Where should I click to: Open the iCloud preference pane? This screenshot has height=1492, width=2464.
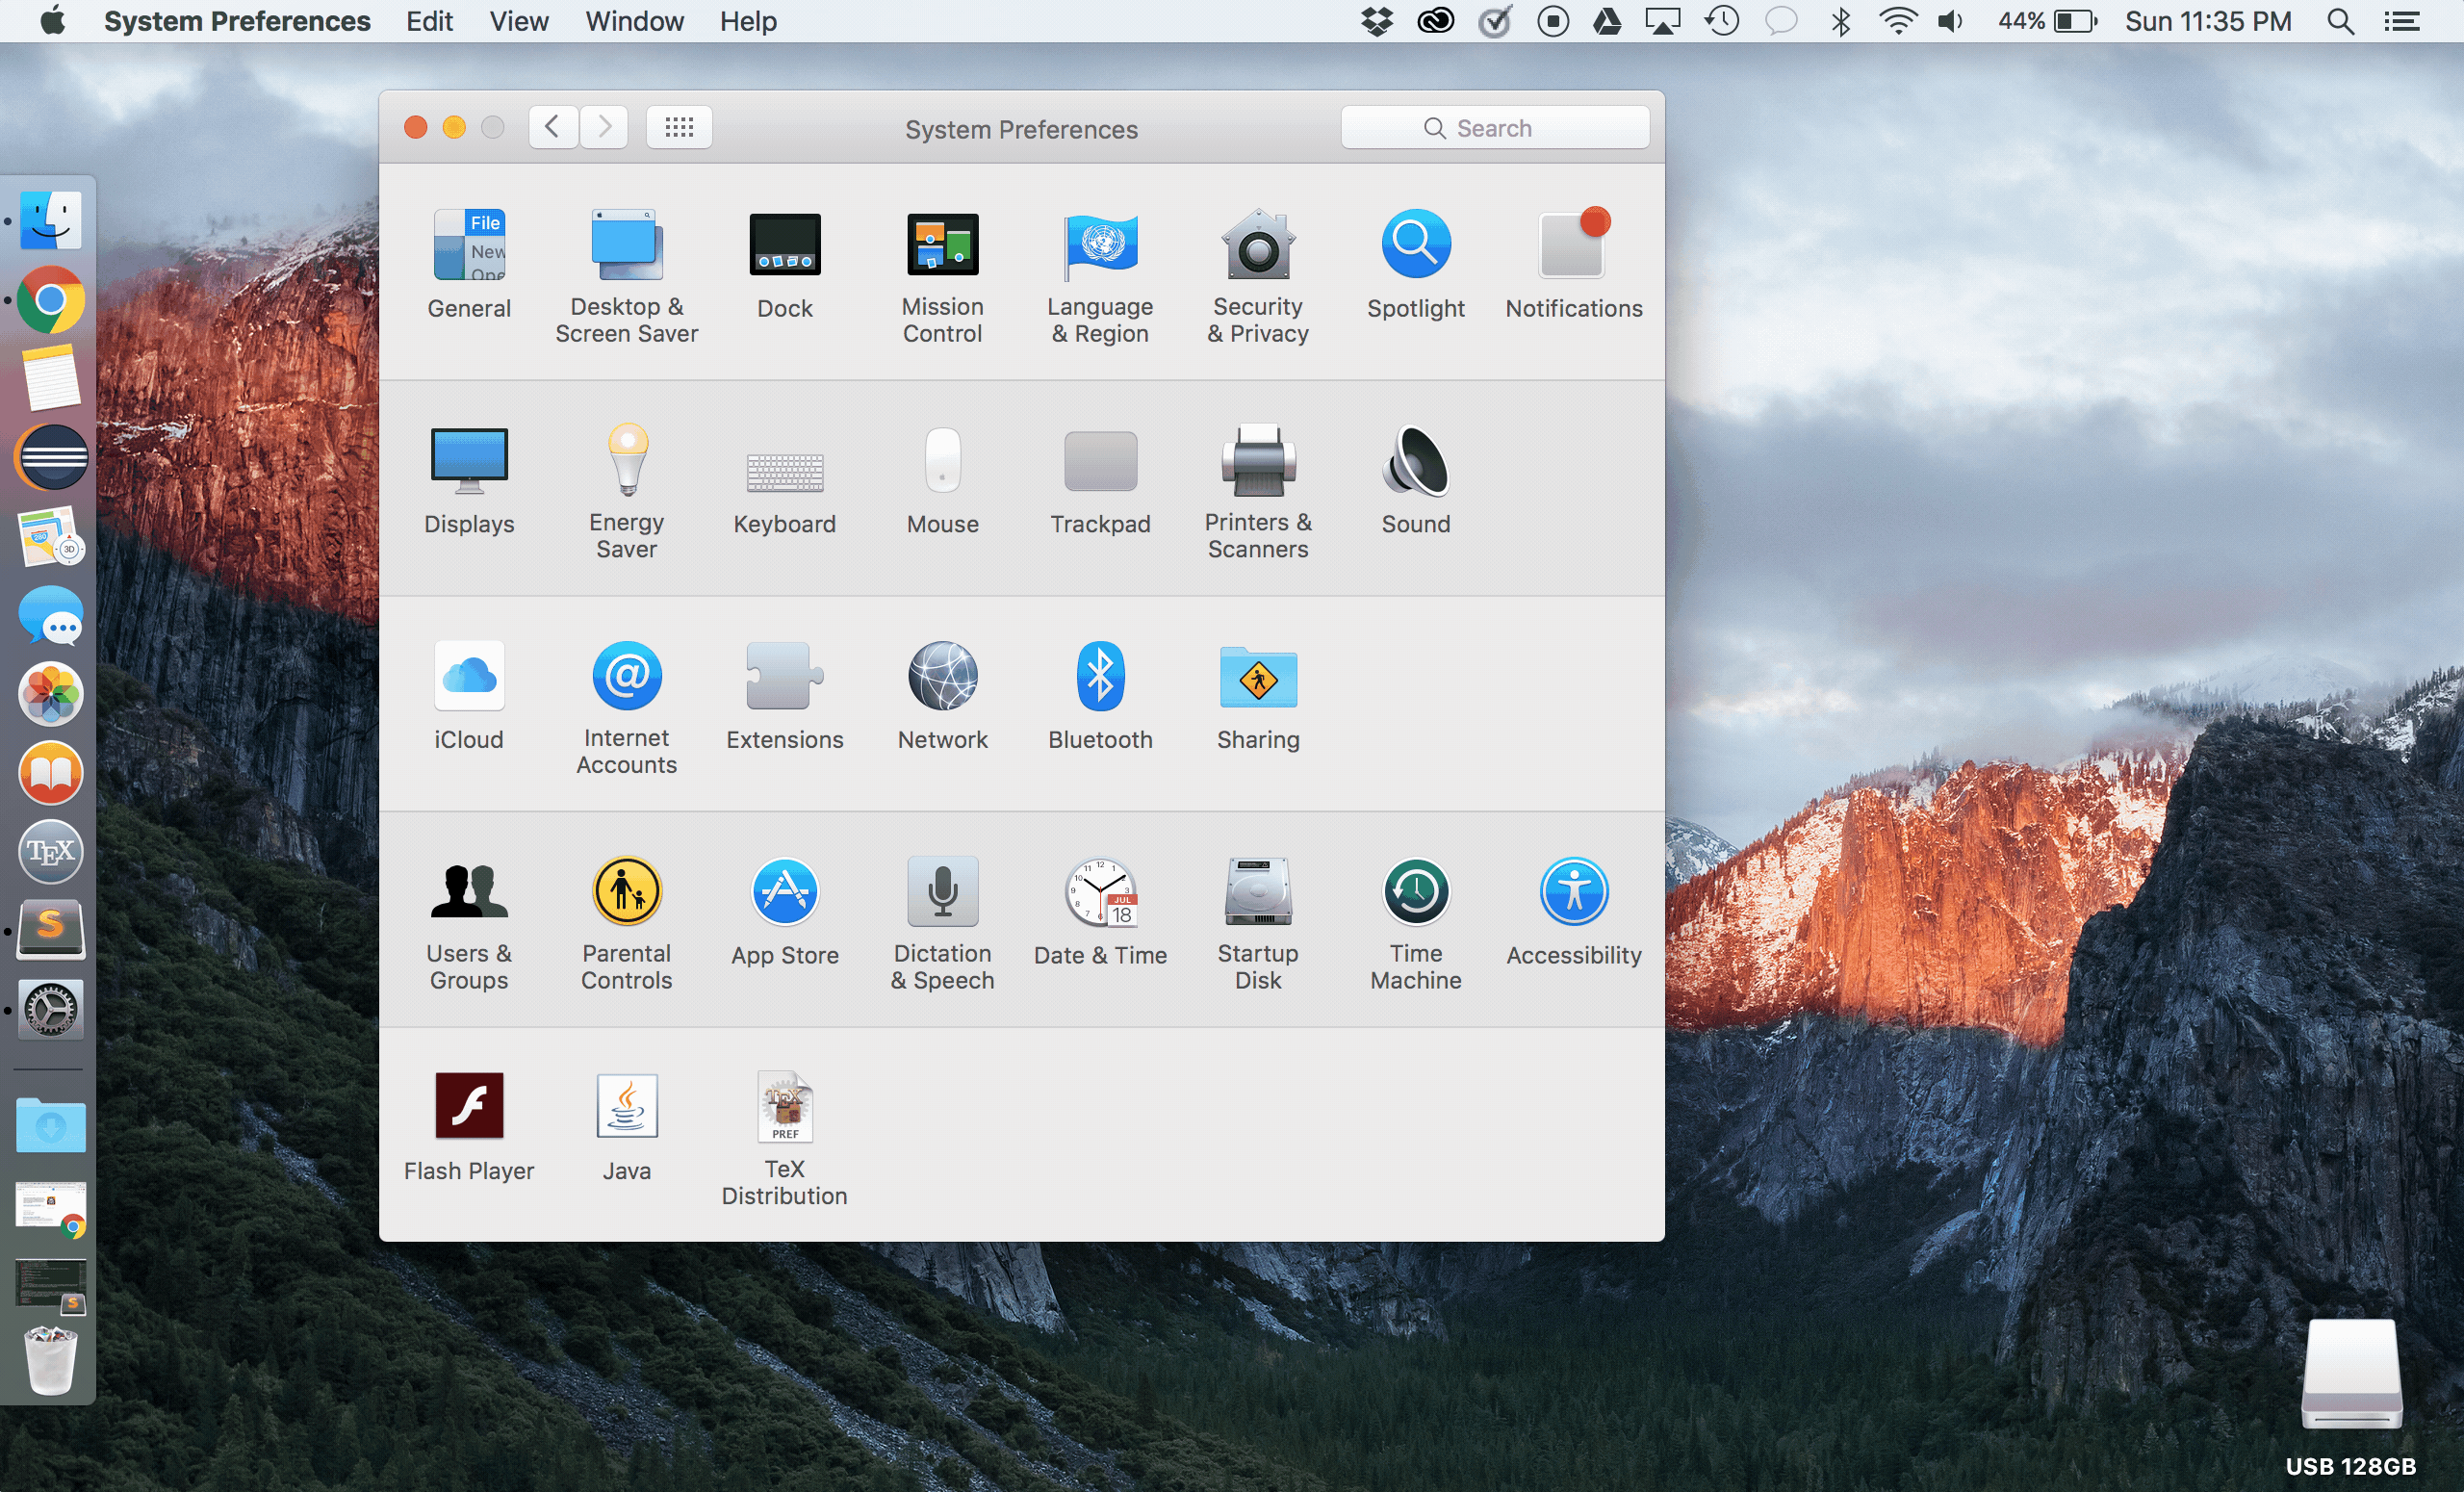click(x=469, y=696)
